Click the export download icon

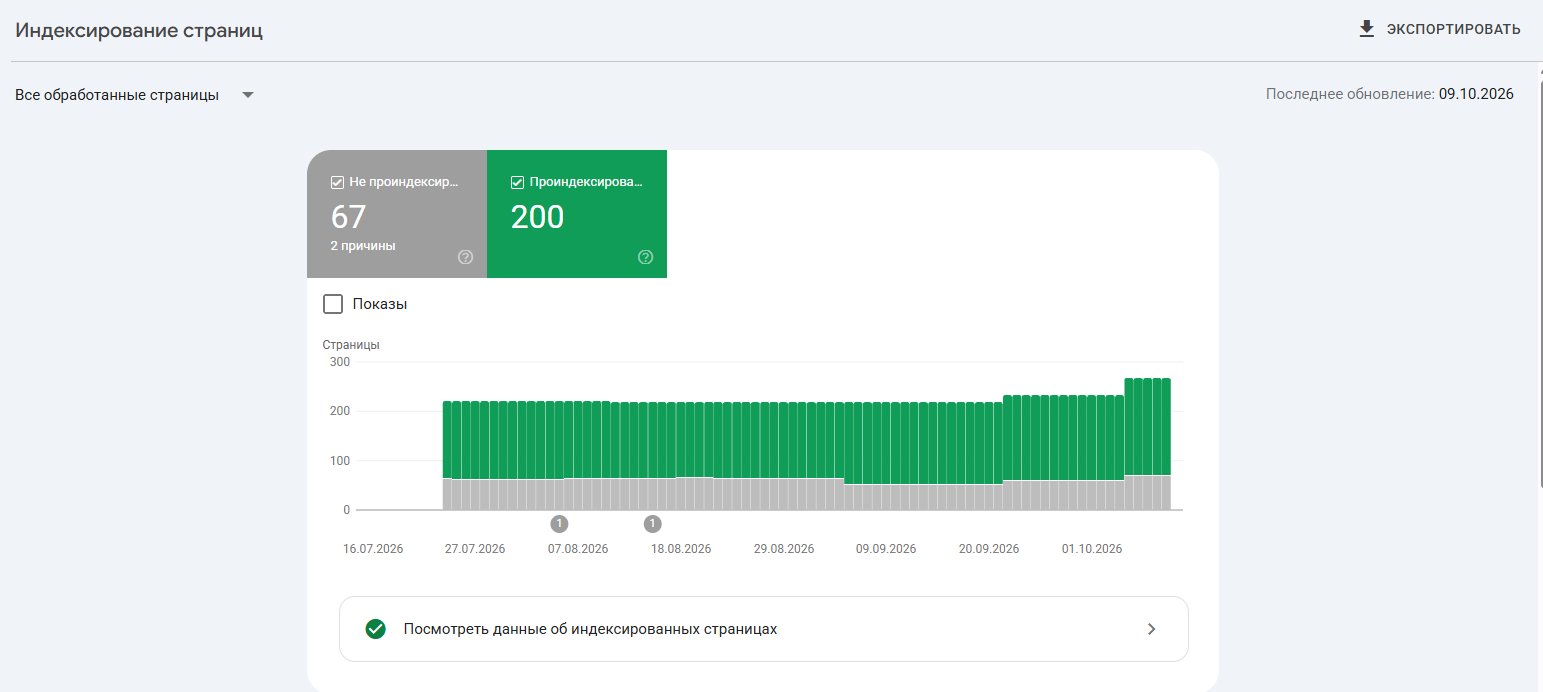point(1367,29)
